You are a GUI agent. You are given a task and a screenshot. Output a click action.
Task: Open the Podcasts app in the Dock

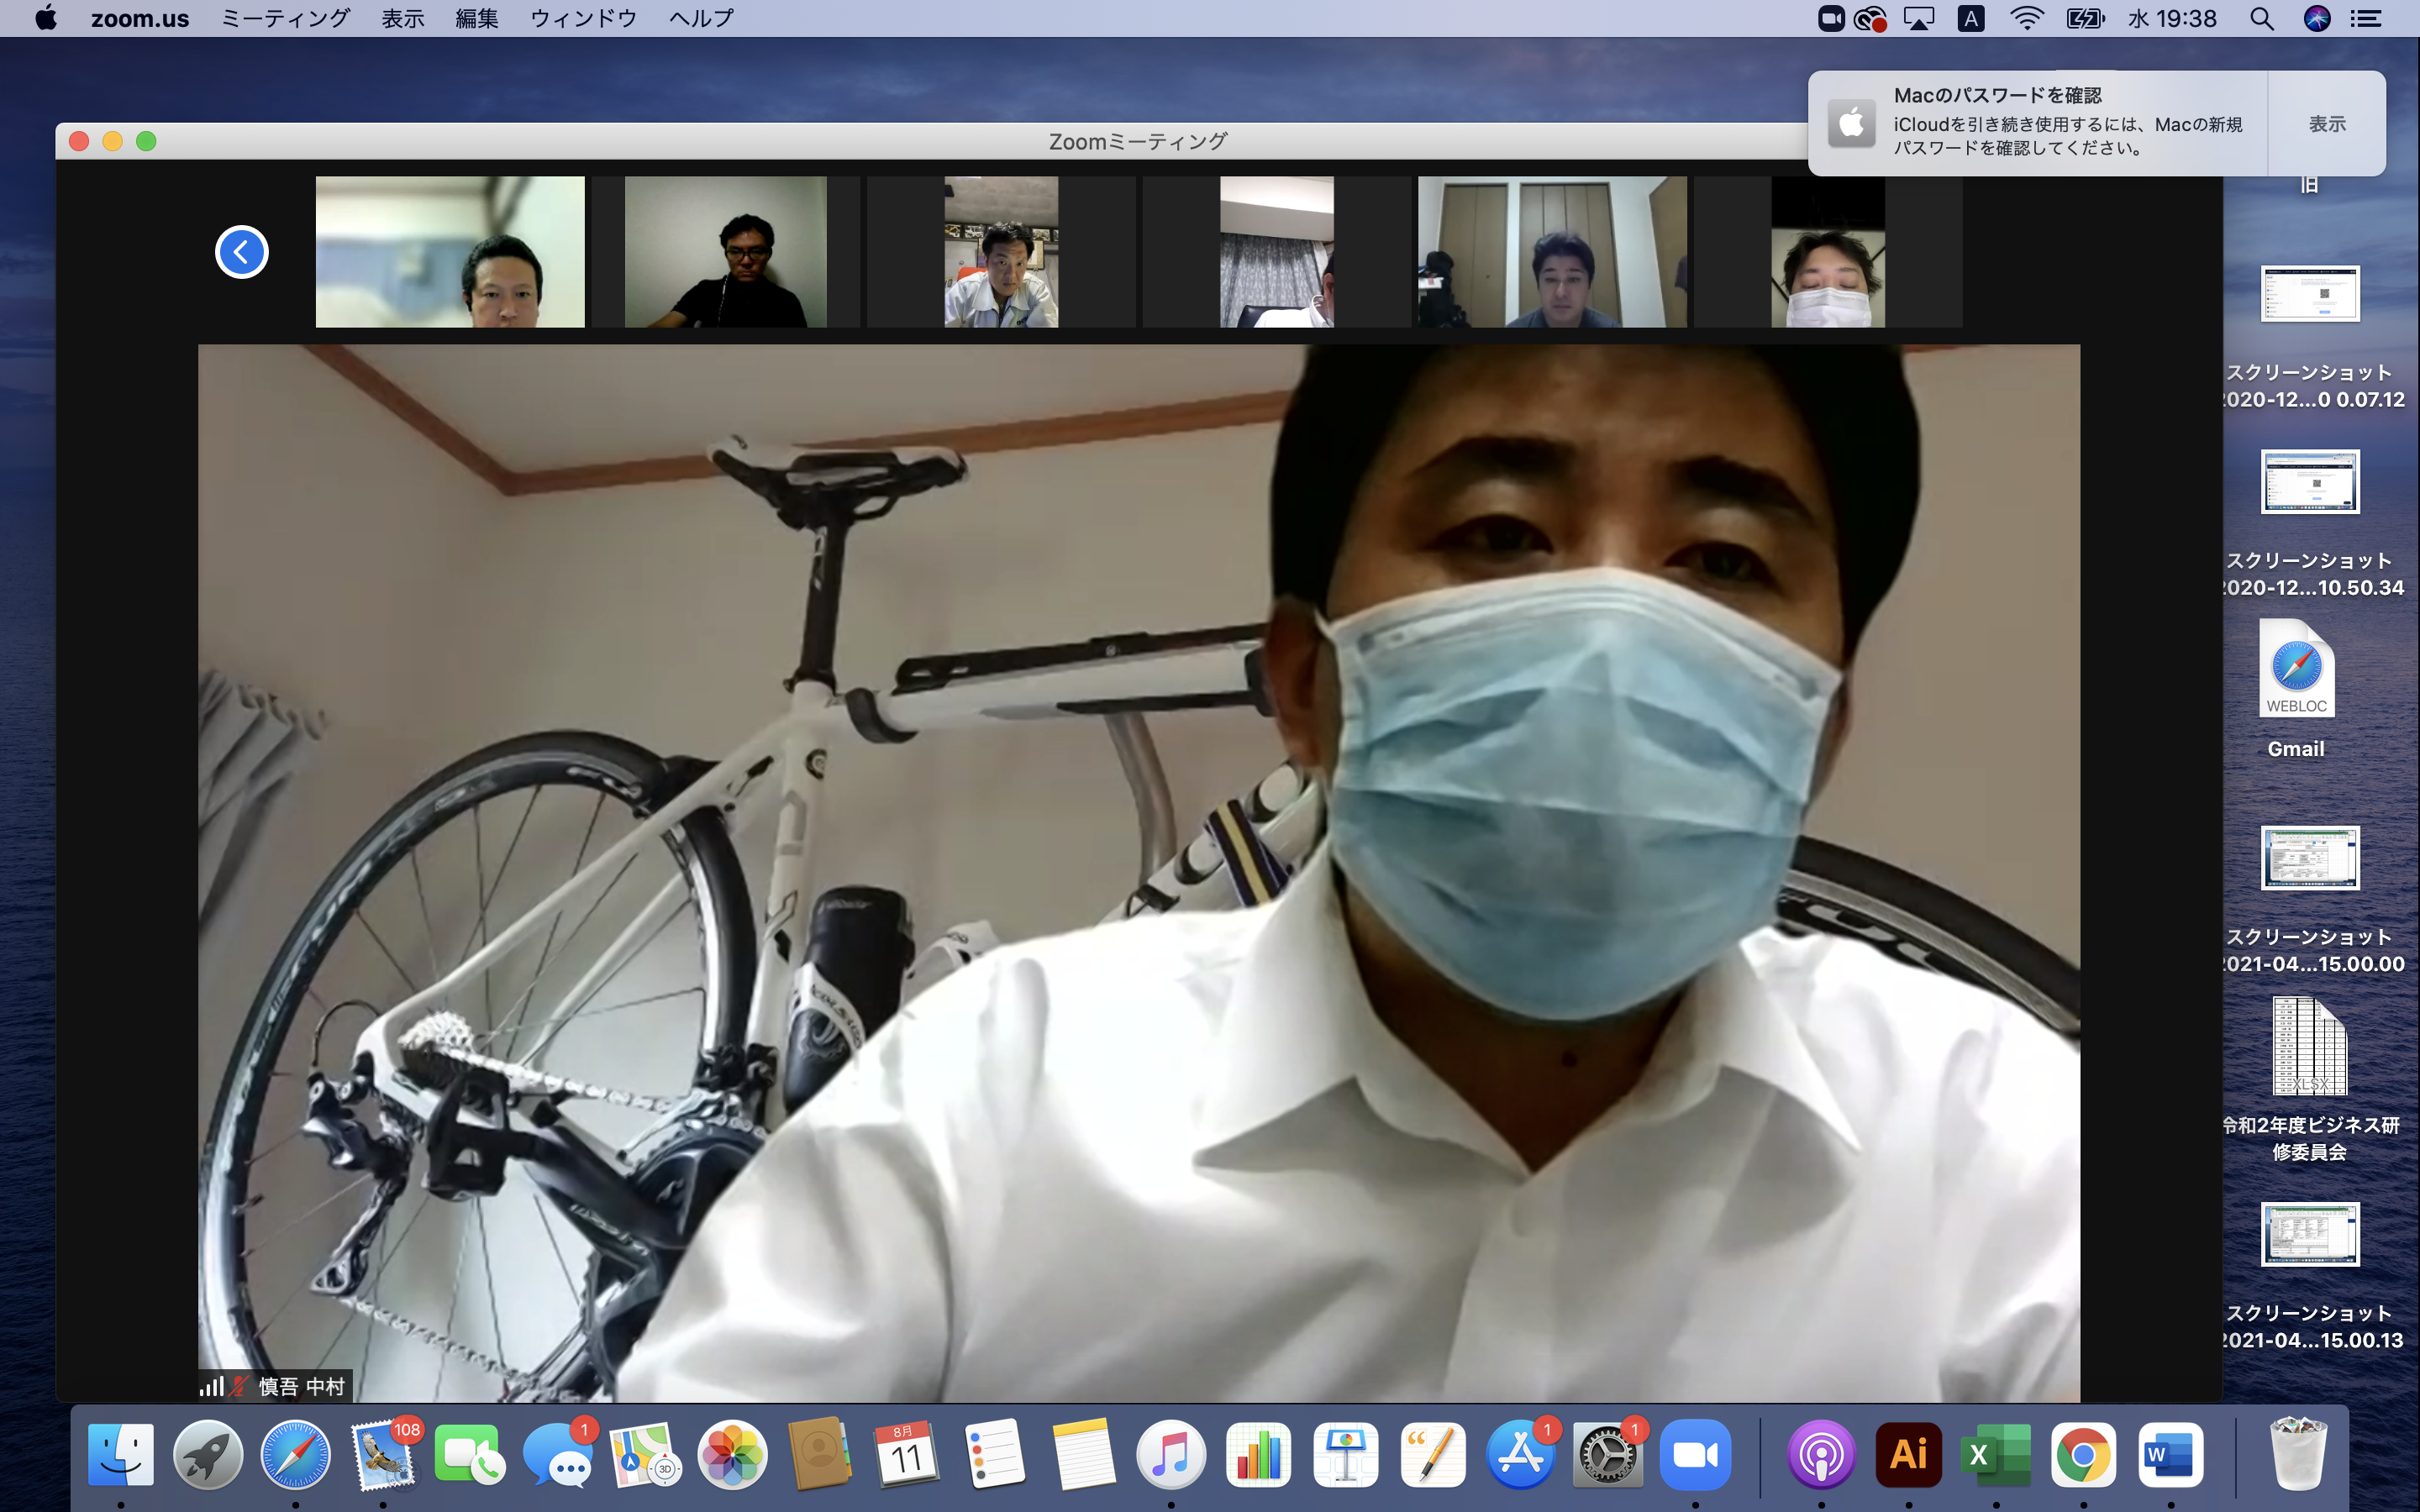(x=1820, y=1455)
